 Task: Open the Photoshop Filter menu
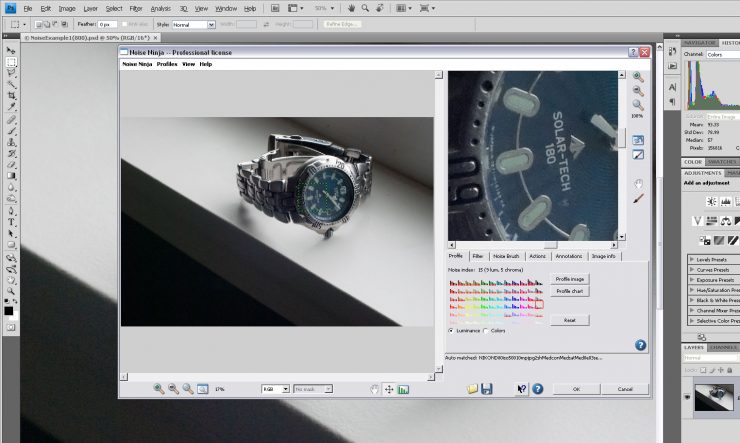(x=136, y=8)
